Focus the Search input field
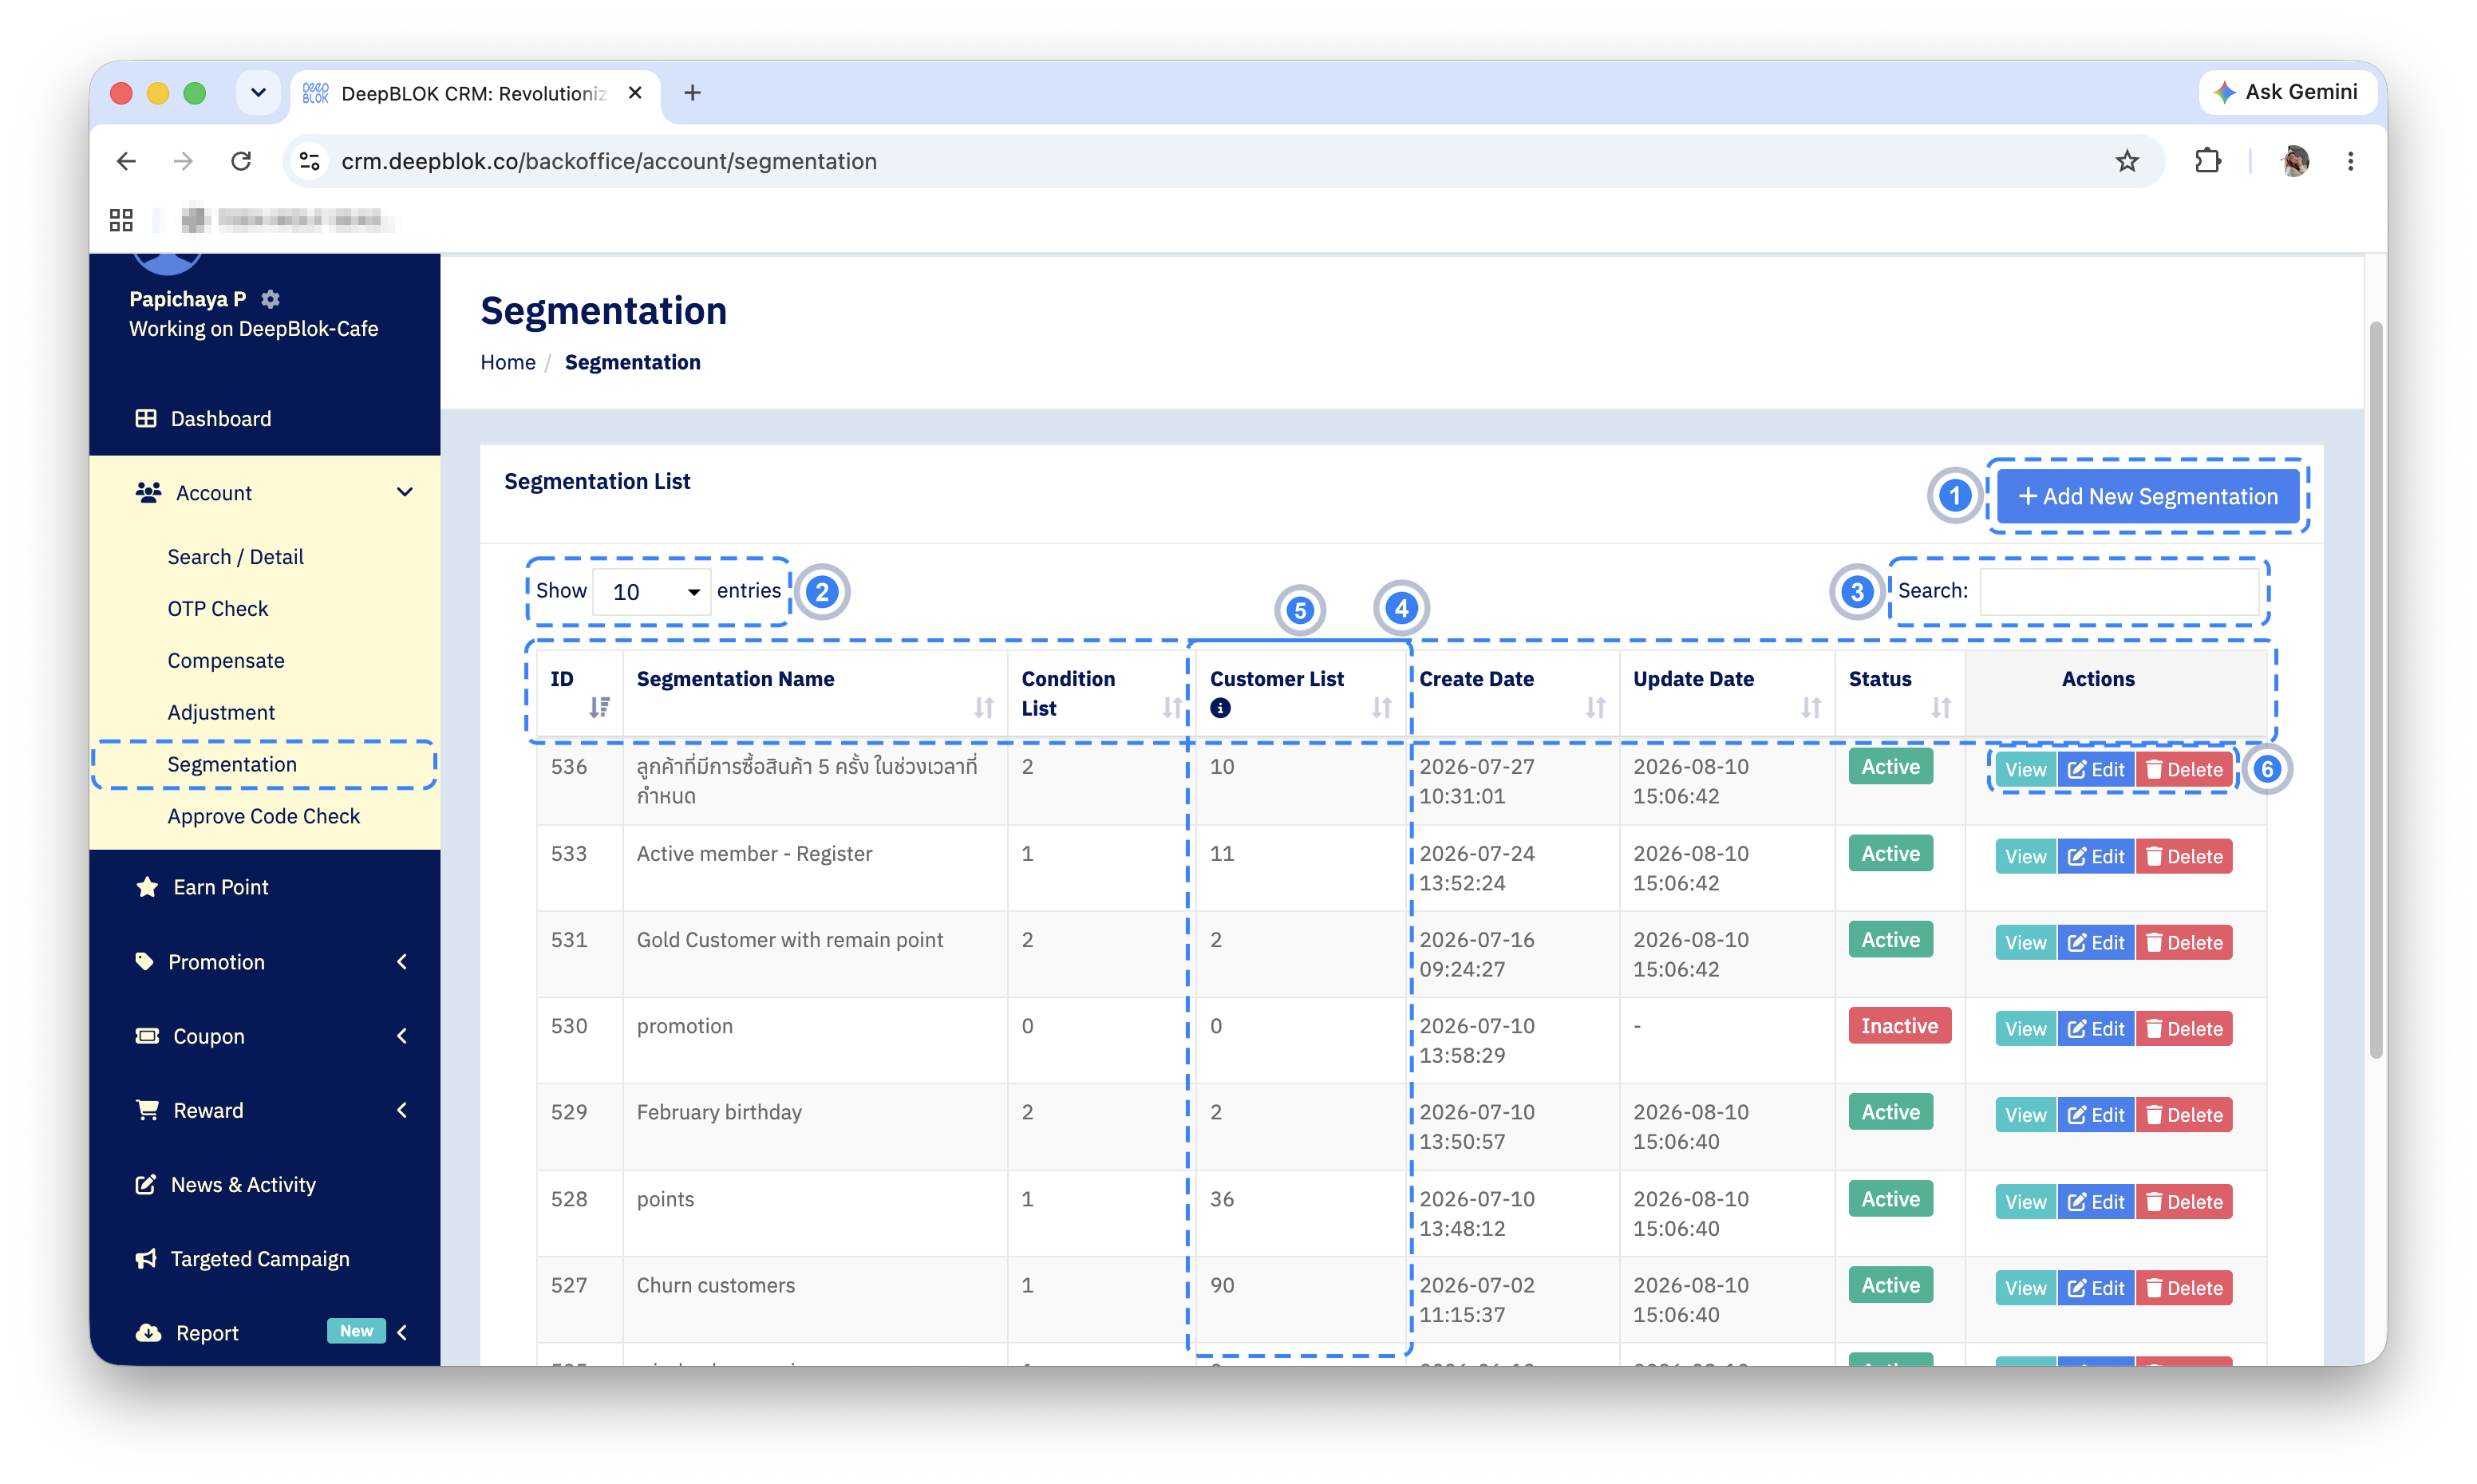 point(2119,591)
